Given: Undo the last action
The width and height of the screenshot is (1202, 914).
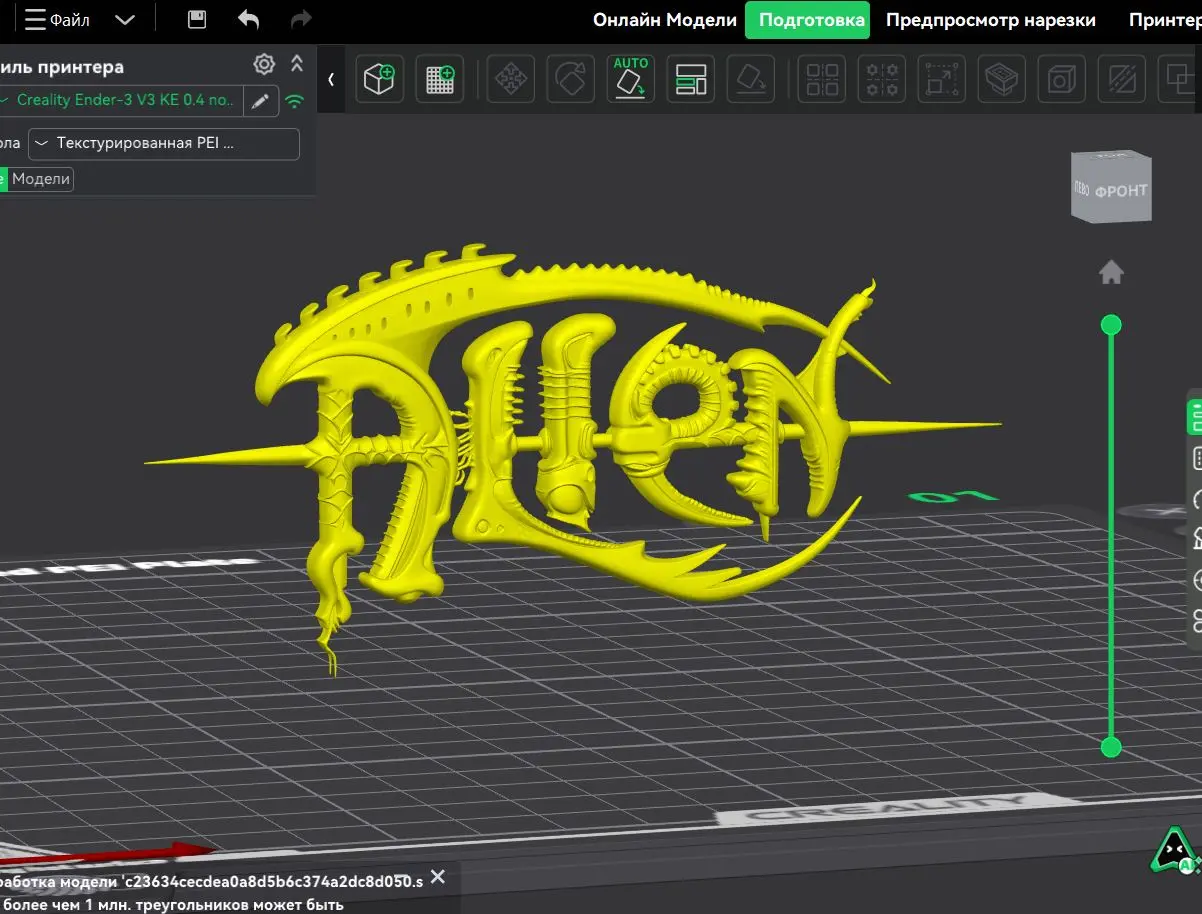Looking at the screenshot, I should [249, 20].
